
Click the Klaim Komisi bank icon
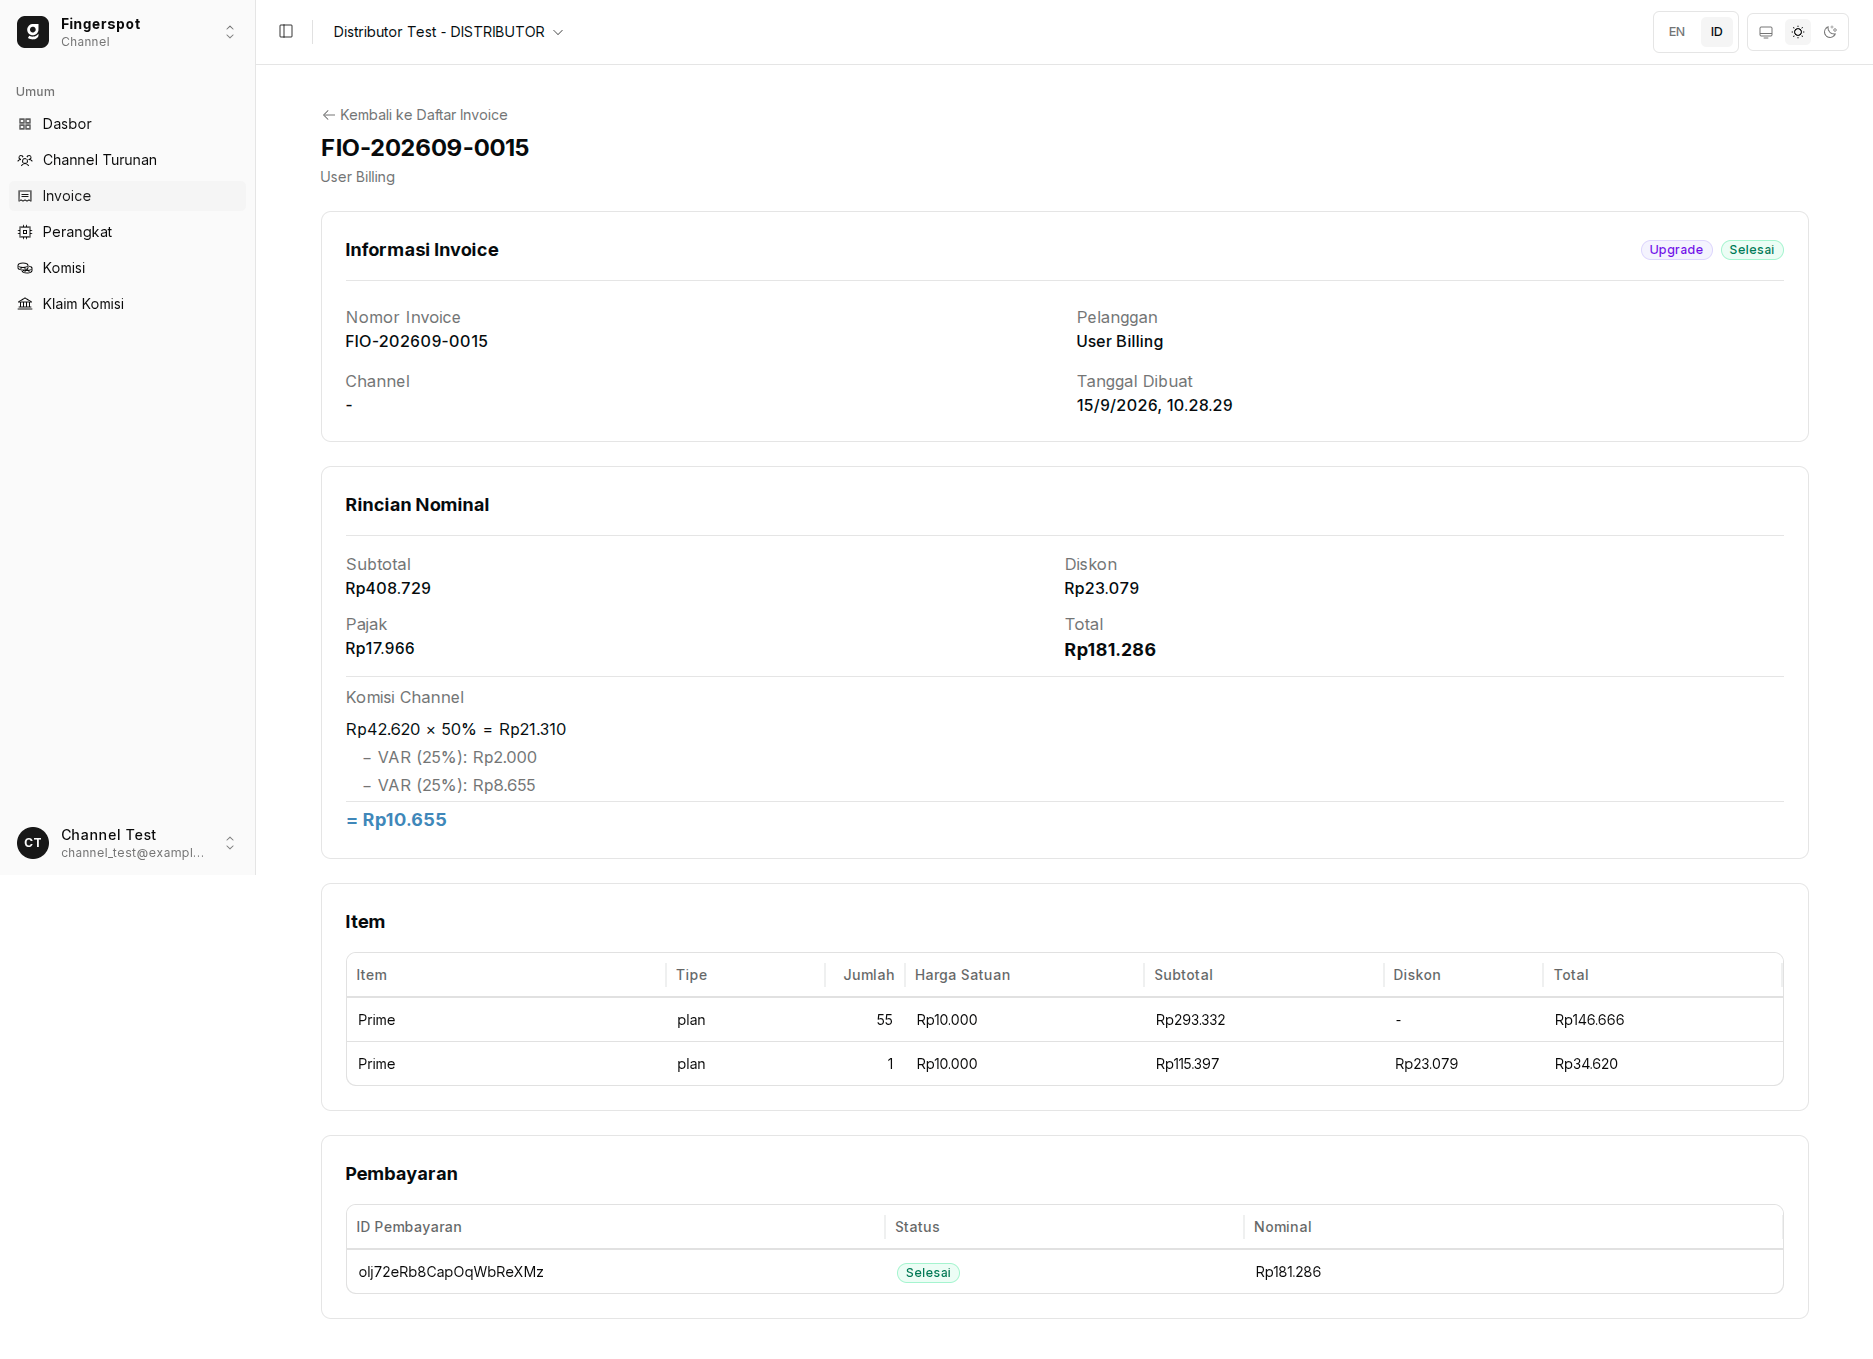(25, 304)
